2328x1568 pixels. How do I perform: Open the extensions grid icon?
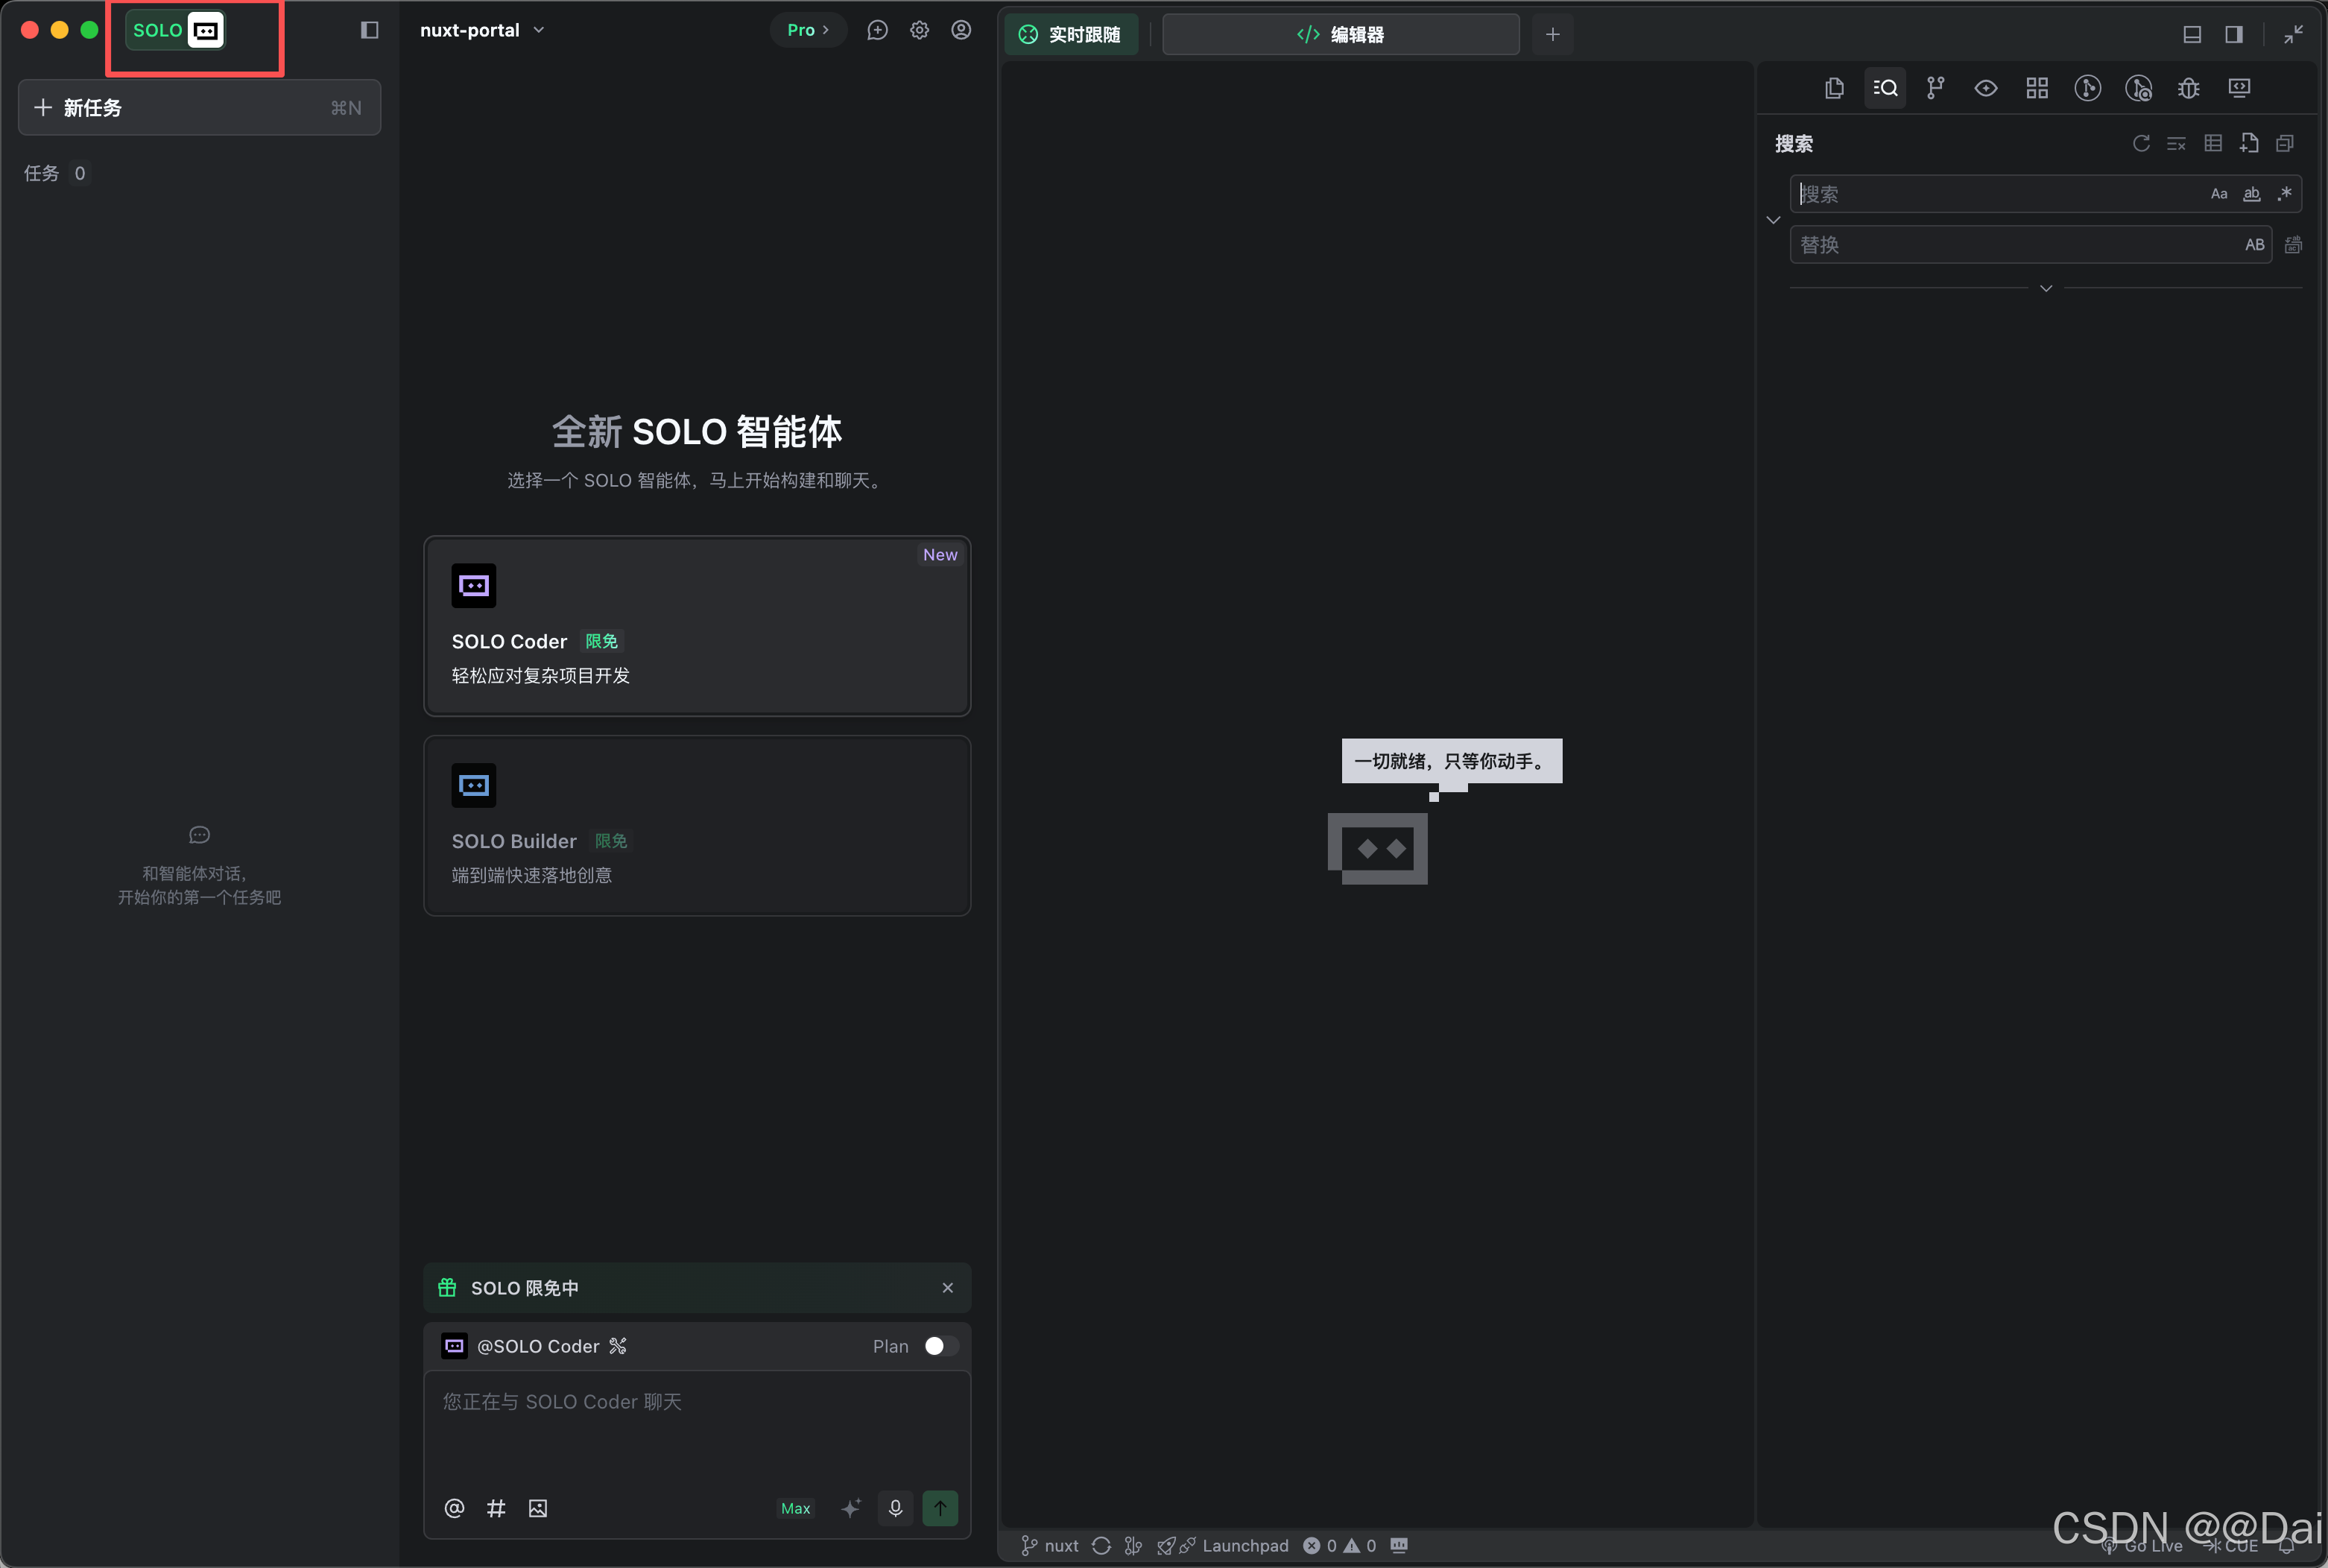(x=2037, y=88)
